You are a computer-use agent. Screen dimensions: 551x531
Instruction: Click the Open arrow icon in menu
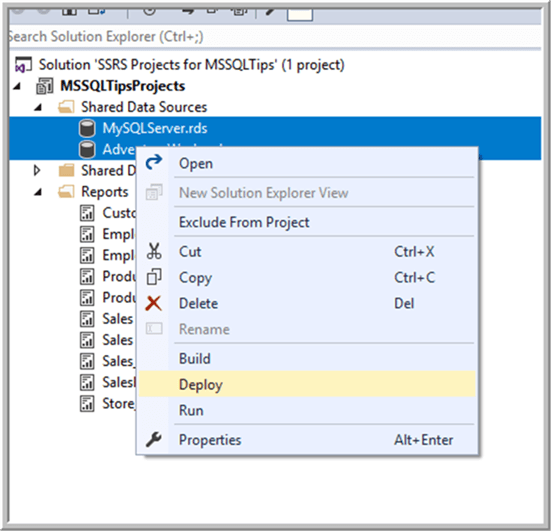(154, 162)
